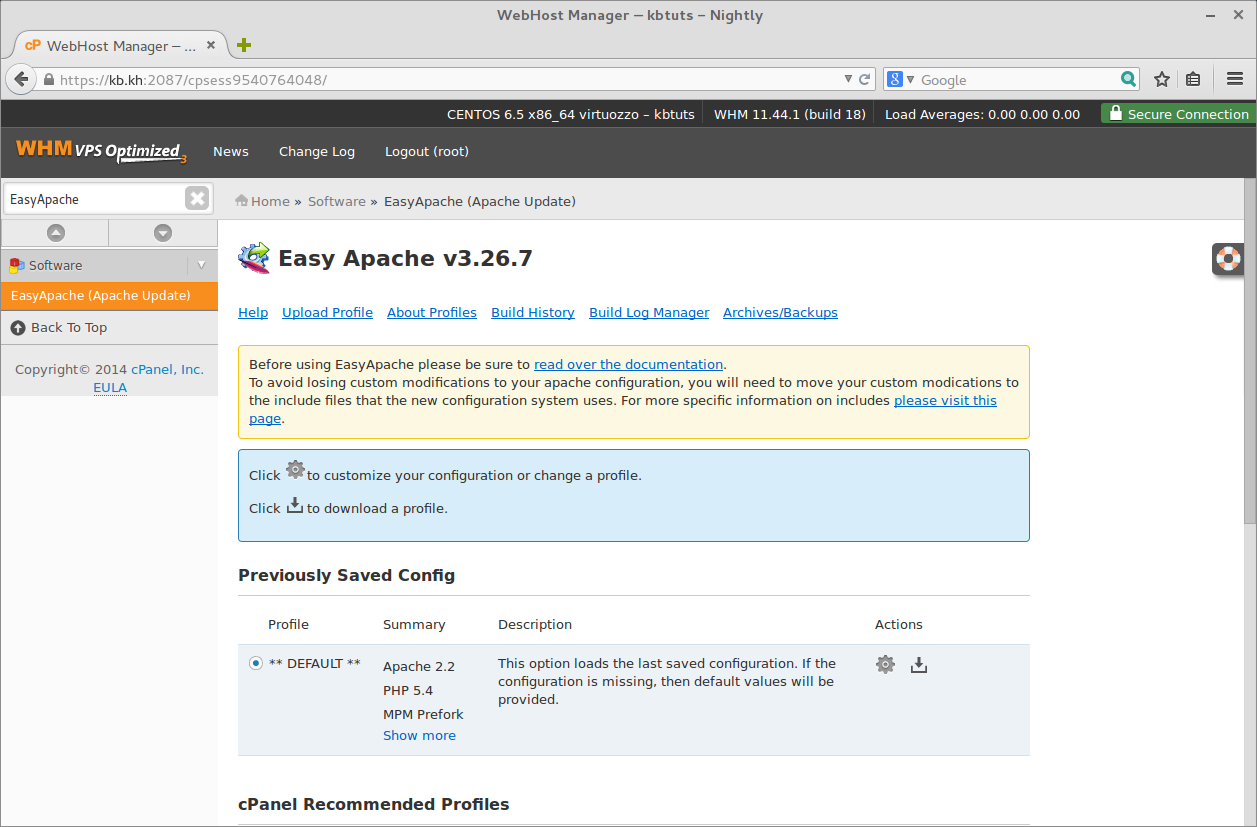Customize the DEFAULT profile with gear icon

tap(885, 664)
